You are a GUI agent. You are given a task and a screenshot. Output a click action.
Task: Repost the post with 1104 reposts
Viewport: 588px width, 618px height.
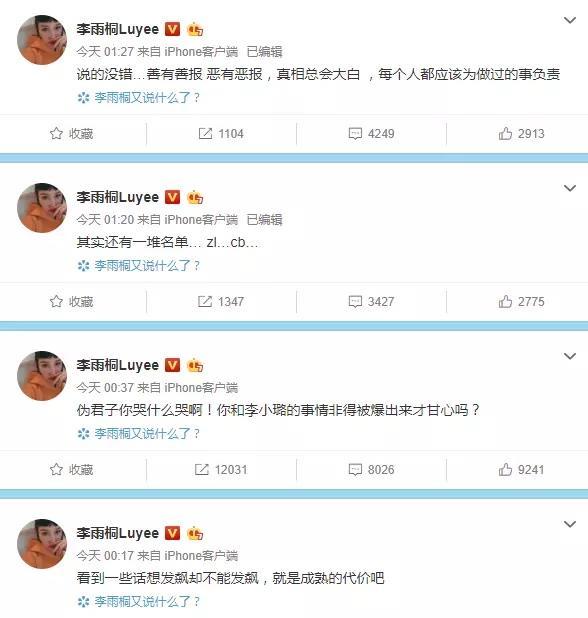coord(221,134)
